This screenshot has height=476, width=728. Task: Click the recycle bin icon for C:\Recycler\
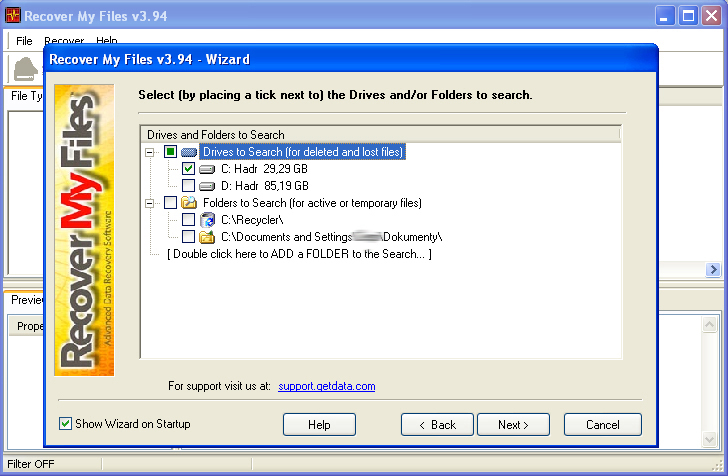click(x=207, y=220)
